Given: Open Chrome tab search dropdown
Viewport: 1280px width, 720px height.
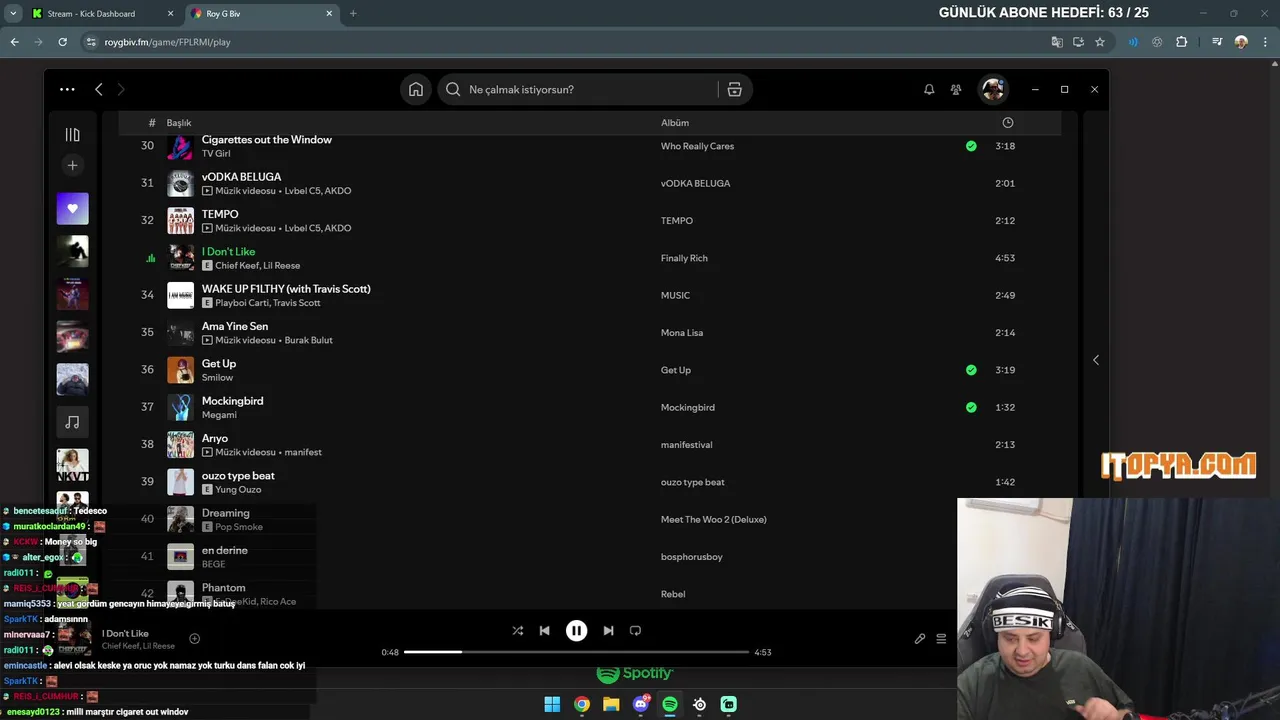Looking at the screenshot, I should pos(13,14).
